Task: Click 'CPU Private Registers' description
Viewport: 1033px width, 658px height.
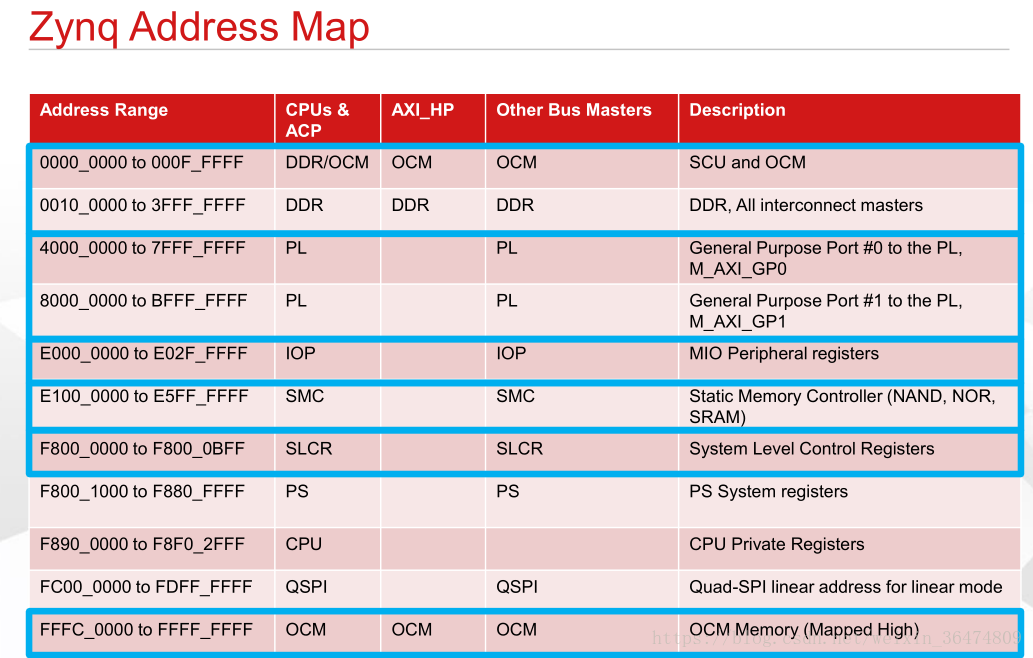Action: pos(777,545)
